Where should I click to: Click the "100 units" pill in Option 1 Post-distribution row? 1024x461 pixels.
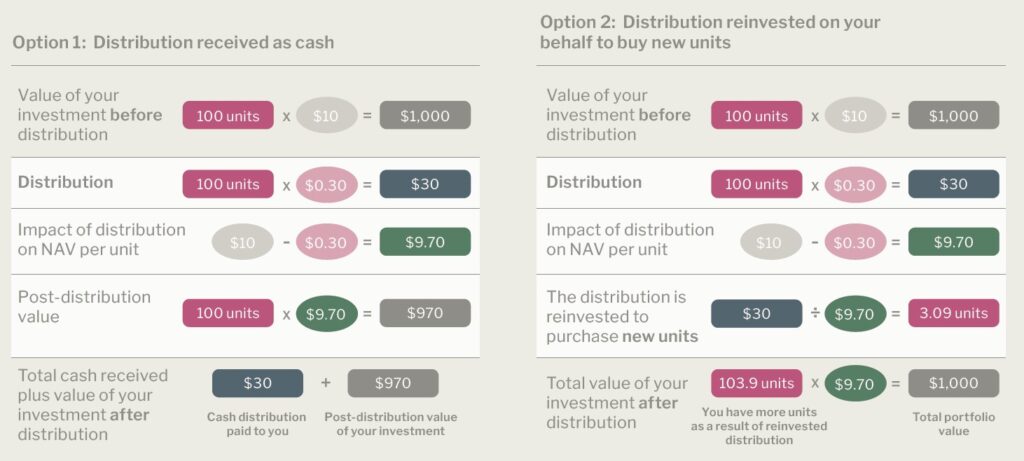[x=227, y=314]
